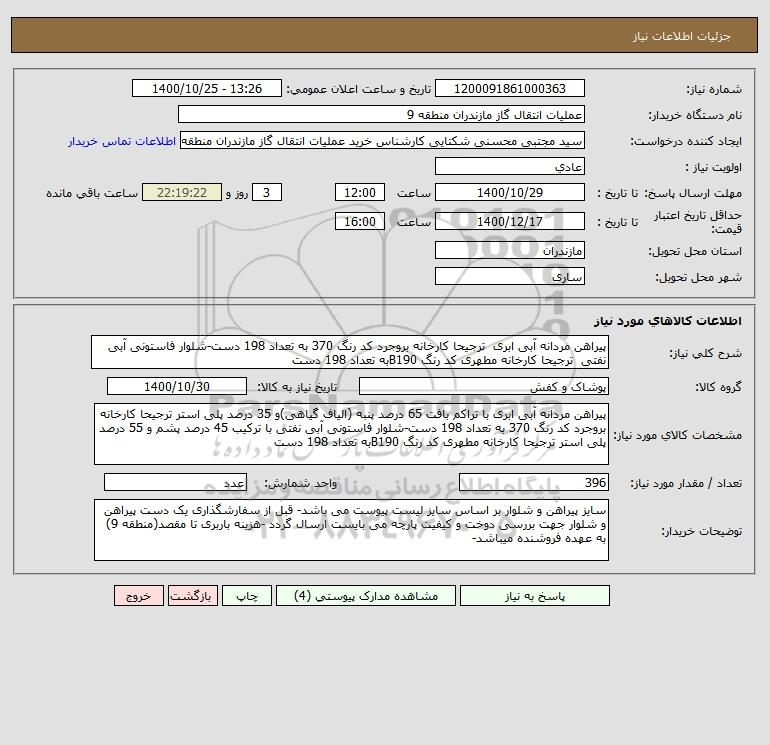Screen dimensions: 770x745
Task: Click the اطلاعات کالاهای مورد نیاز heading
Action: (668, 321)
